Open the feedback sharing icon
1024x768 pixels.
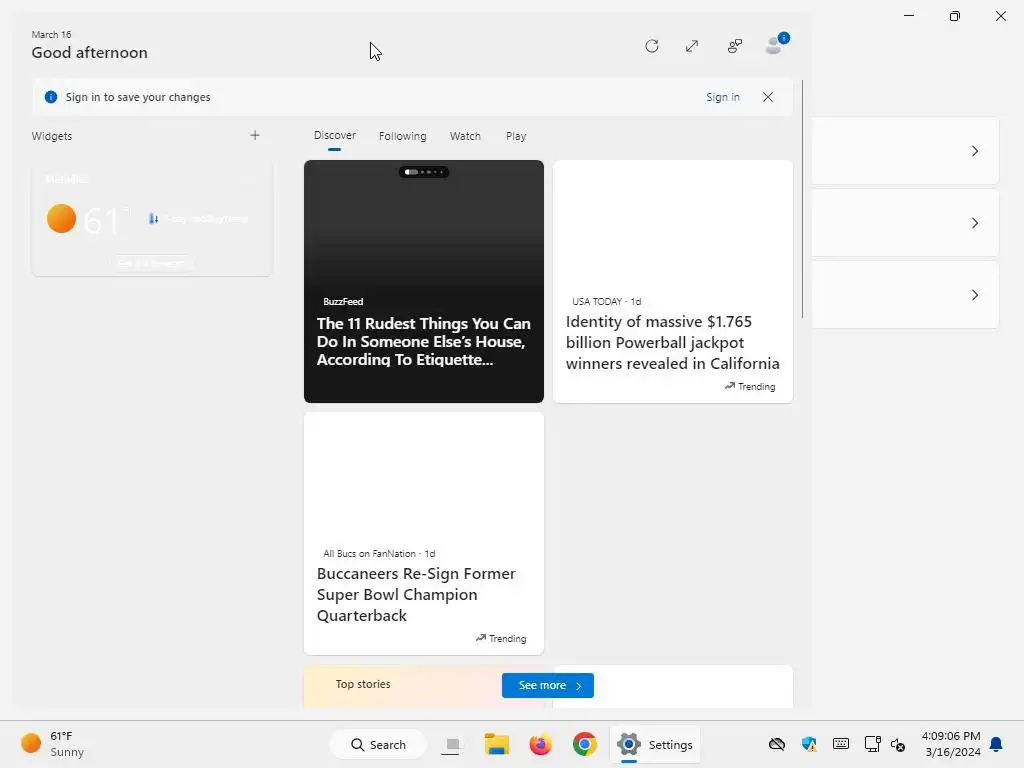click(735, 46)
